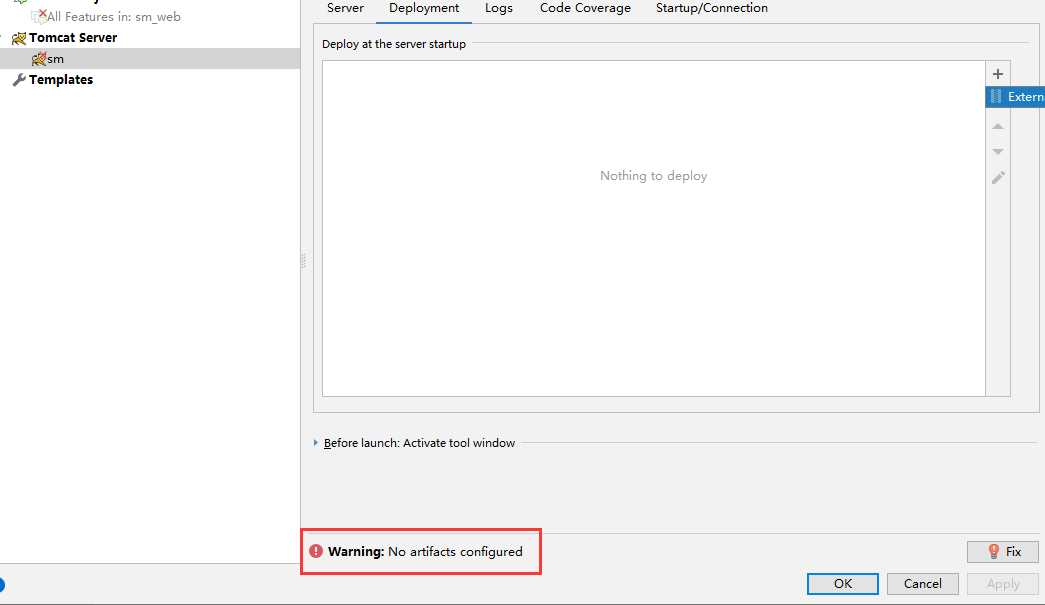This screenshot has height=605, width=1045.
Task: Select All Features in: sm_web item
Action: [x=113, y=17]
